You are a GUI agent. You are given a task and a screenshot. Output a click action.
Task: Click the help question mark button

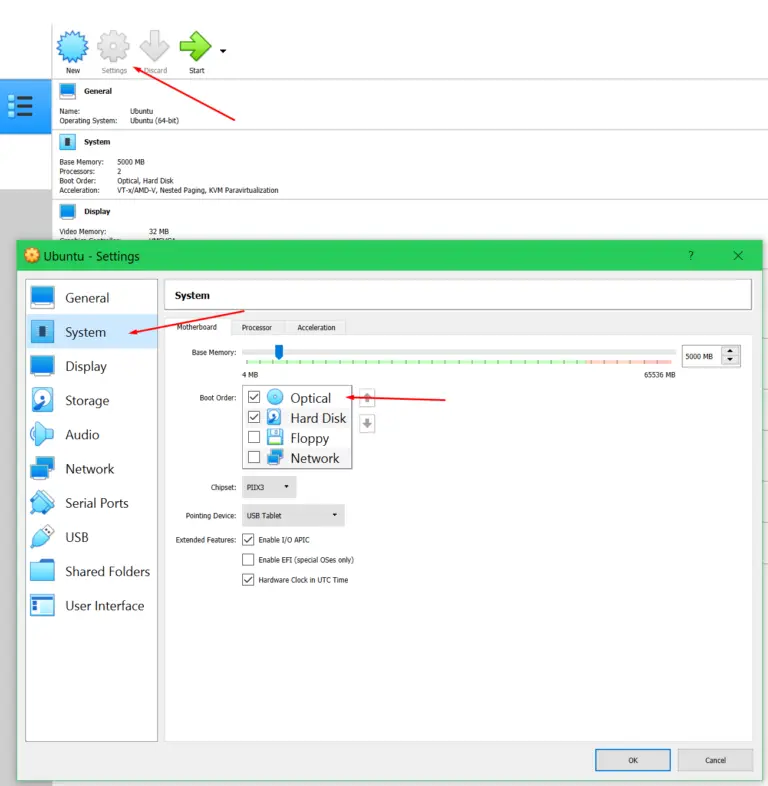coord(691,256)
